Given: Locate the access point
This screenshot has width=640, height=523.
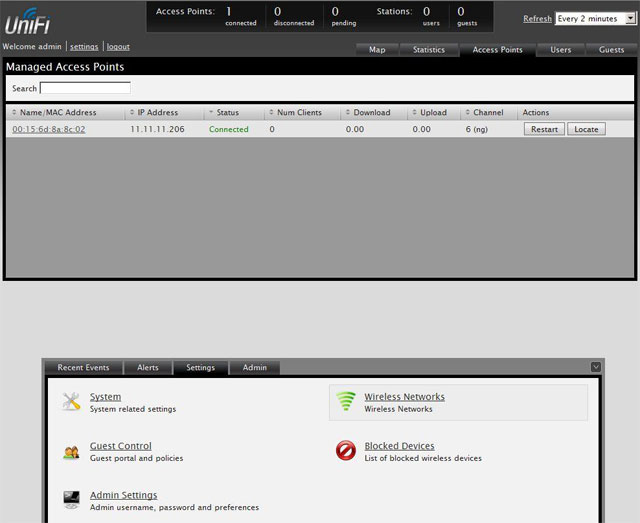Looking at the screenshot, I should pyautogui.click(x=586, y=129).
